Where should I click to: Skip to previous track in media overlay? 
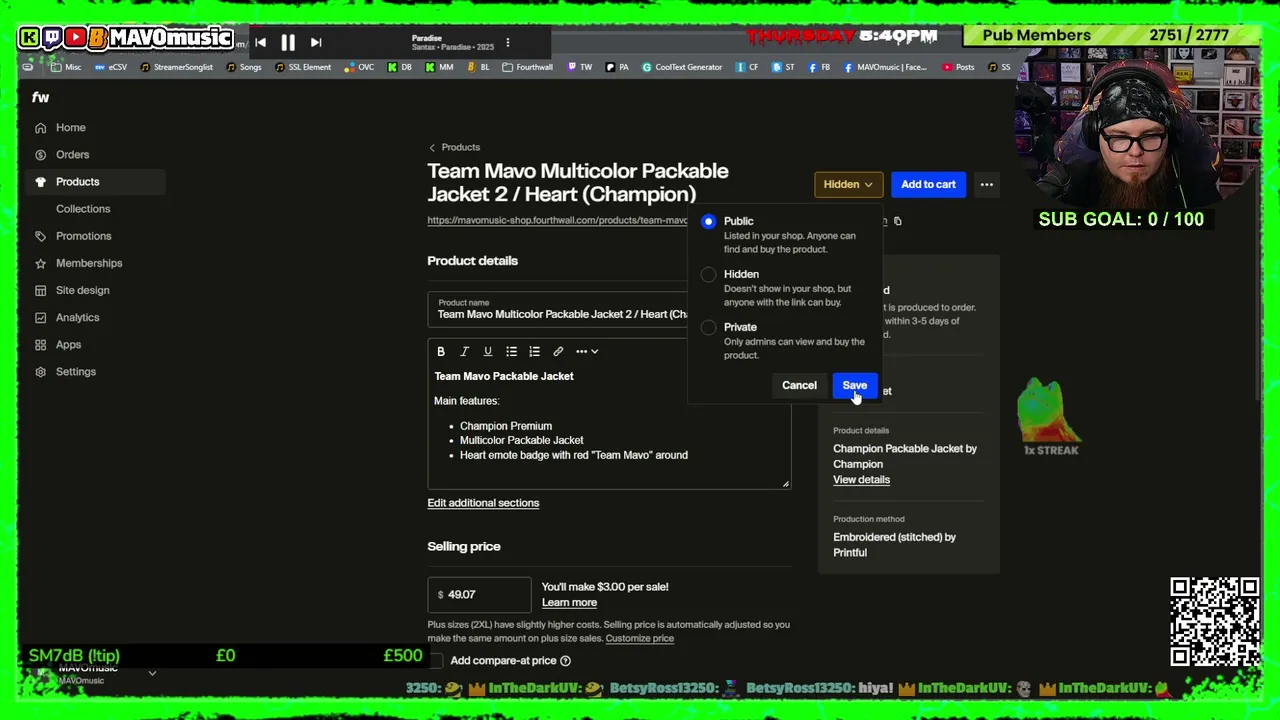coord(260,42)
